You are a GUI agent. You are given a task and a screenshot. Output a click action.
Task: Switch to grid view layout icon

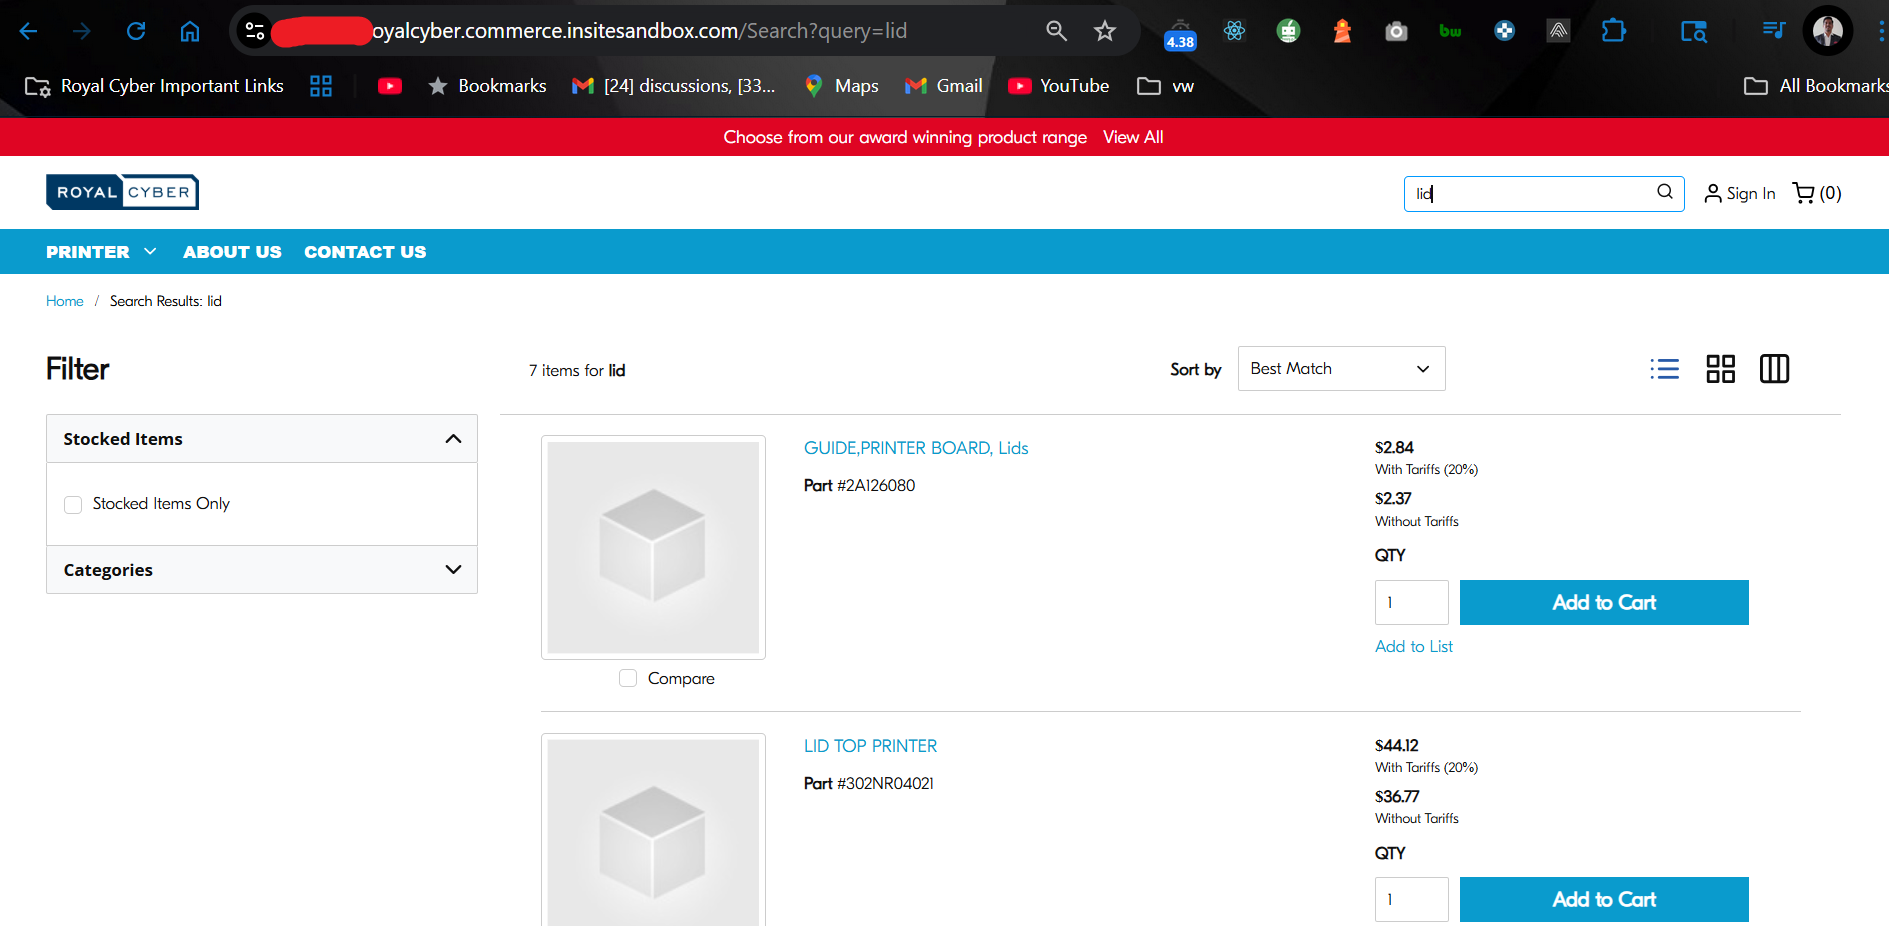pyautogui.click(x=1720, y=369)
